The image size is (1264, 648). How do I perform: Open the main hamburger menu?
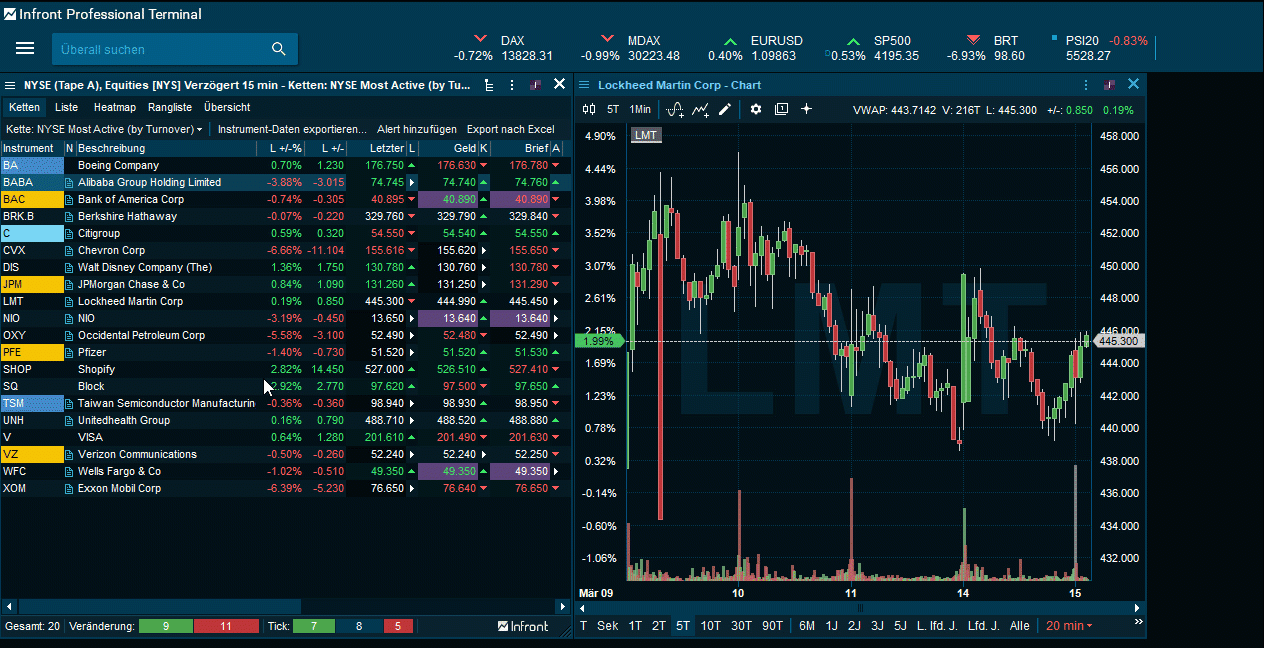tap(25, 49)
